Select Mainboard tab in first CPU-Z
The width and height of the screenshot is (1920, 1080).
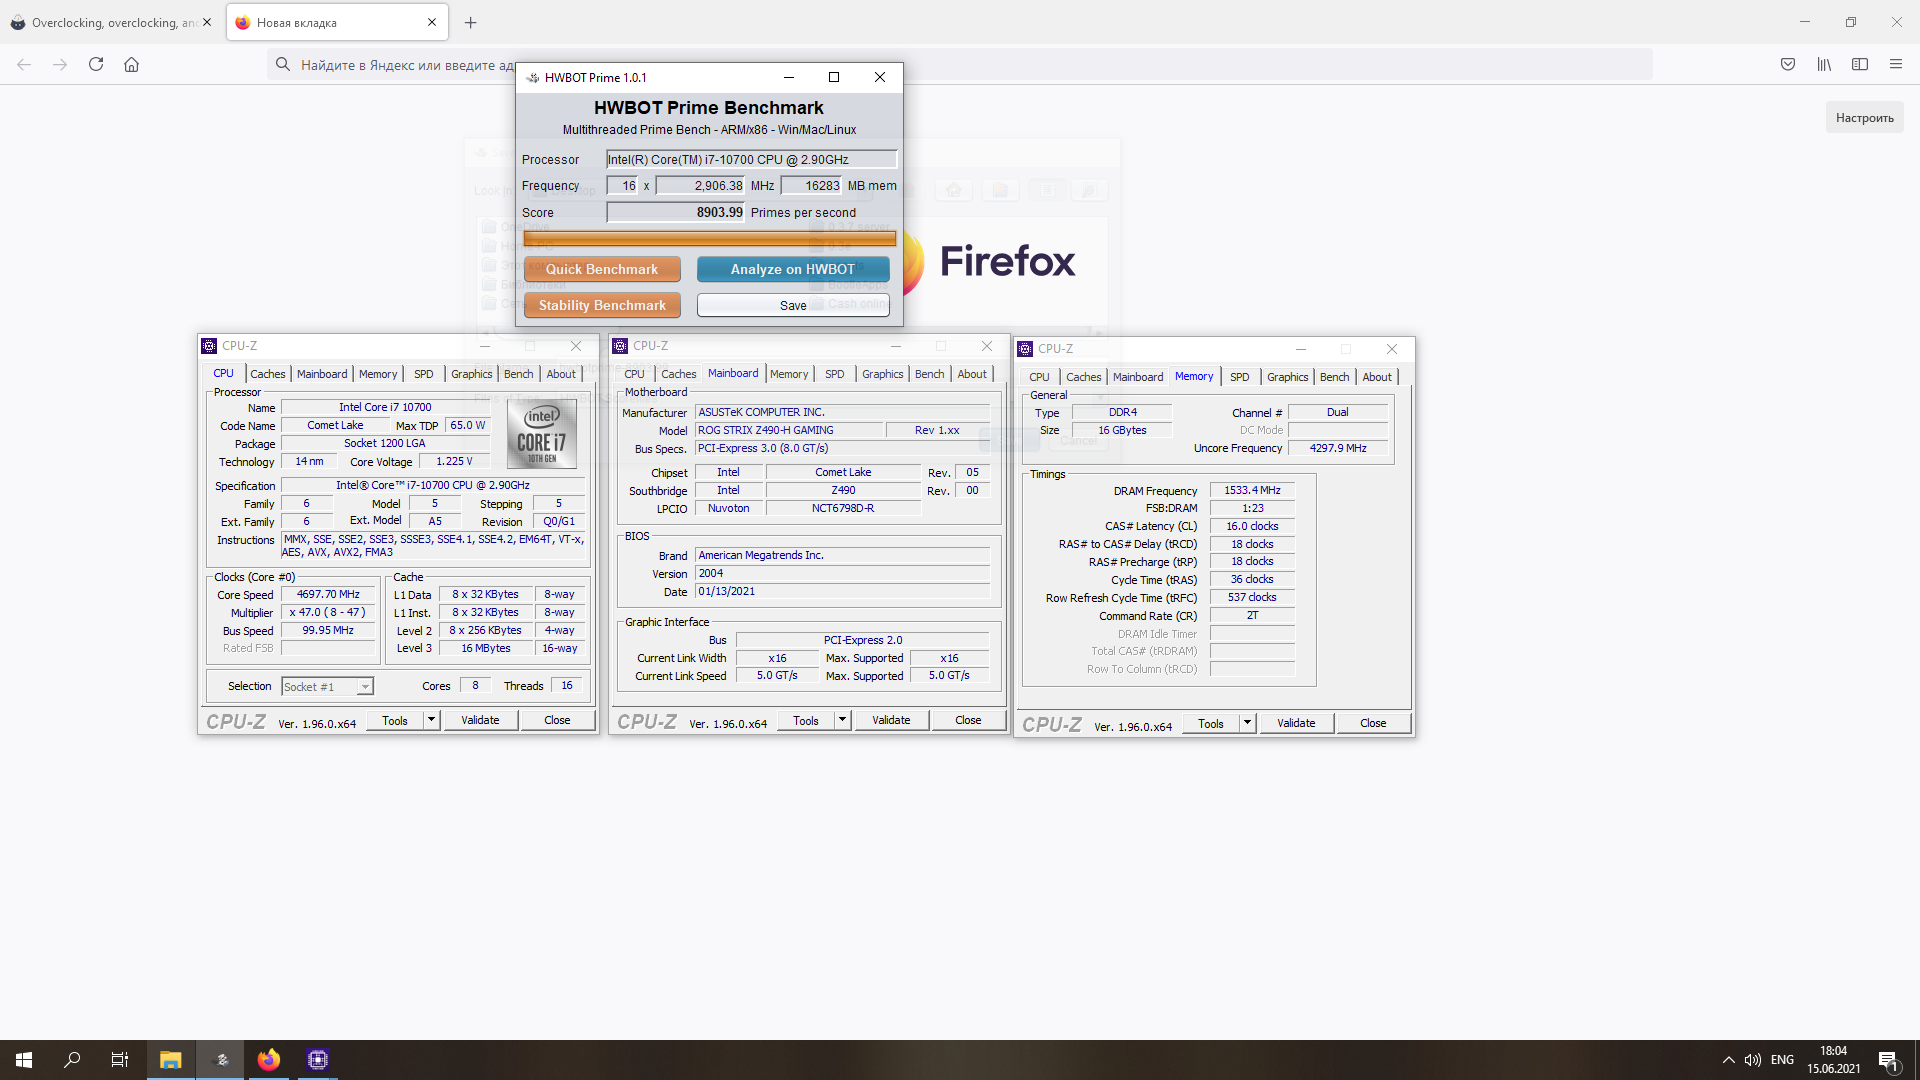tap(322, 374)
